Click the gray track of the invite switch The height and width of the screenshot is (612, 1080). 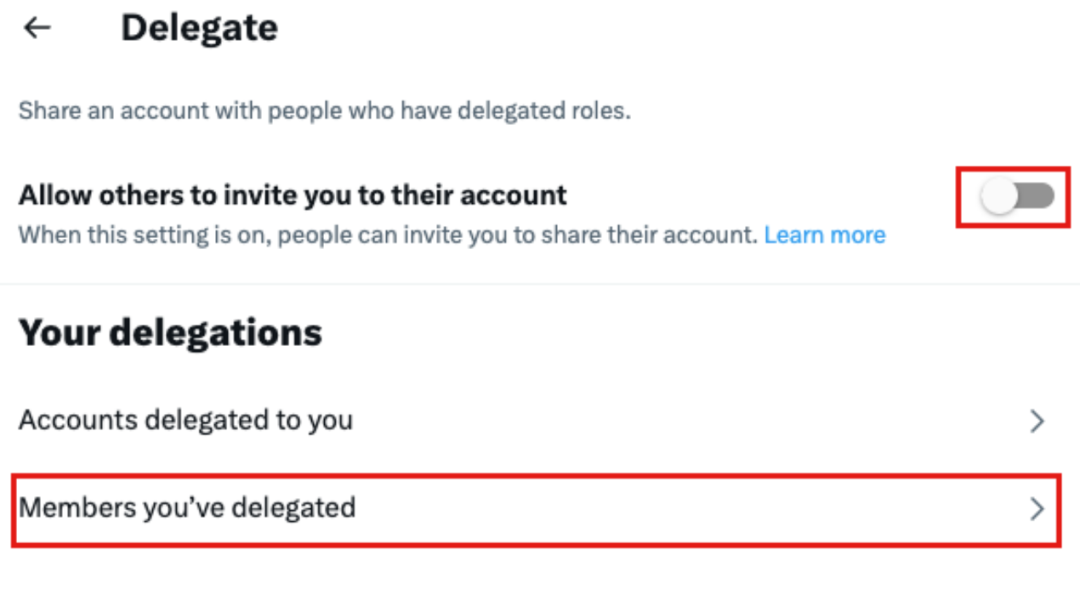click(1039, 197)
